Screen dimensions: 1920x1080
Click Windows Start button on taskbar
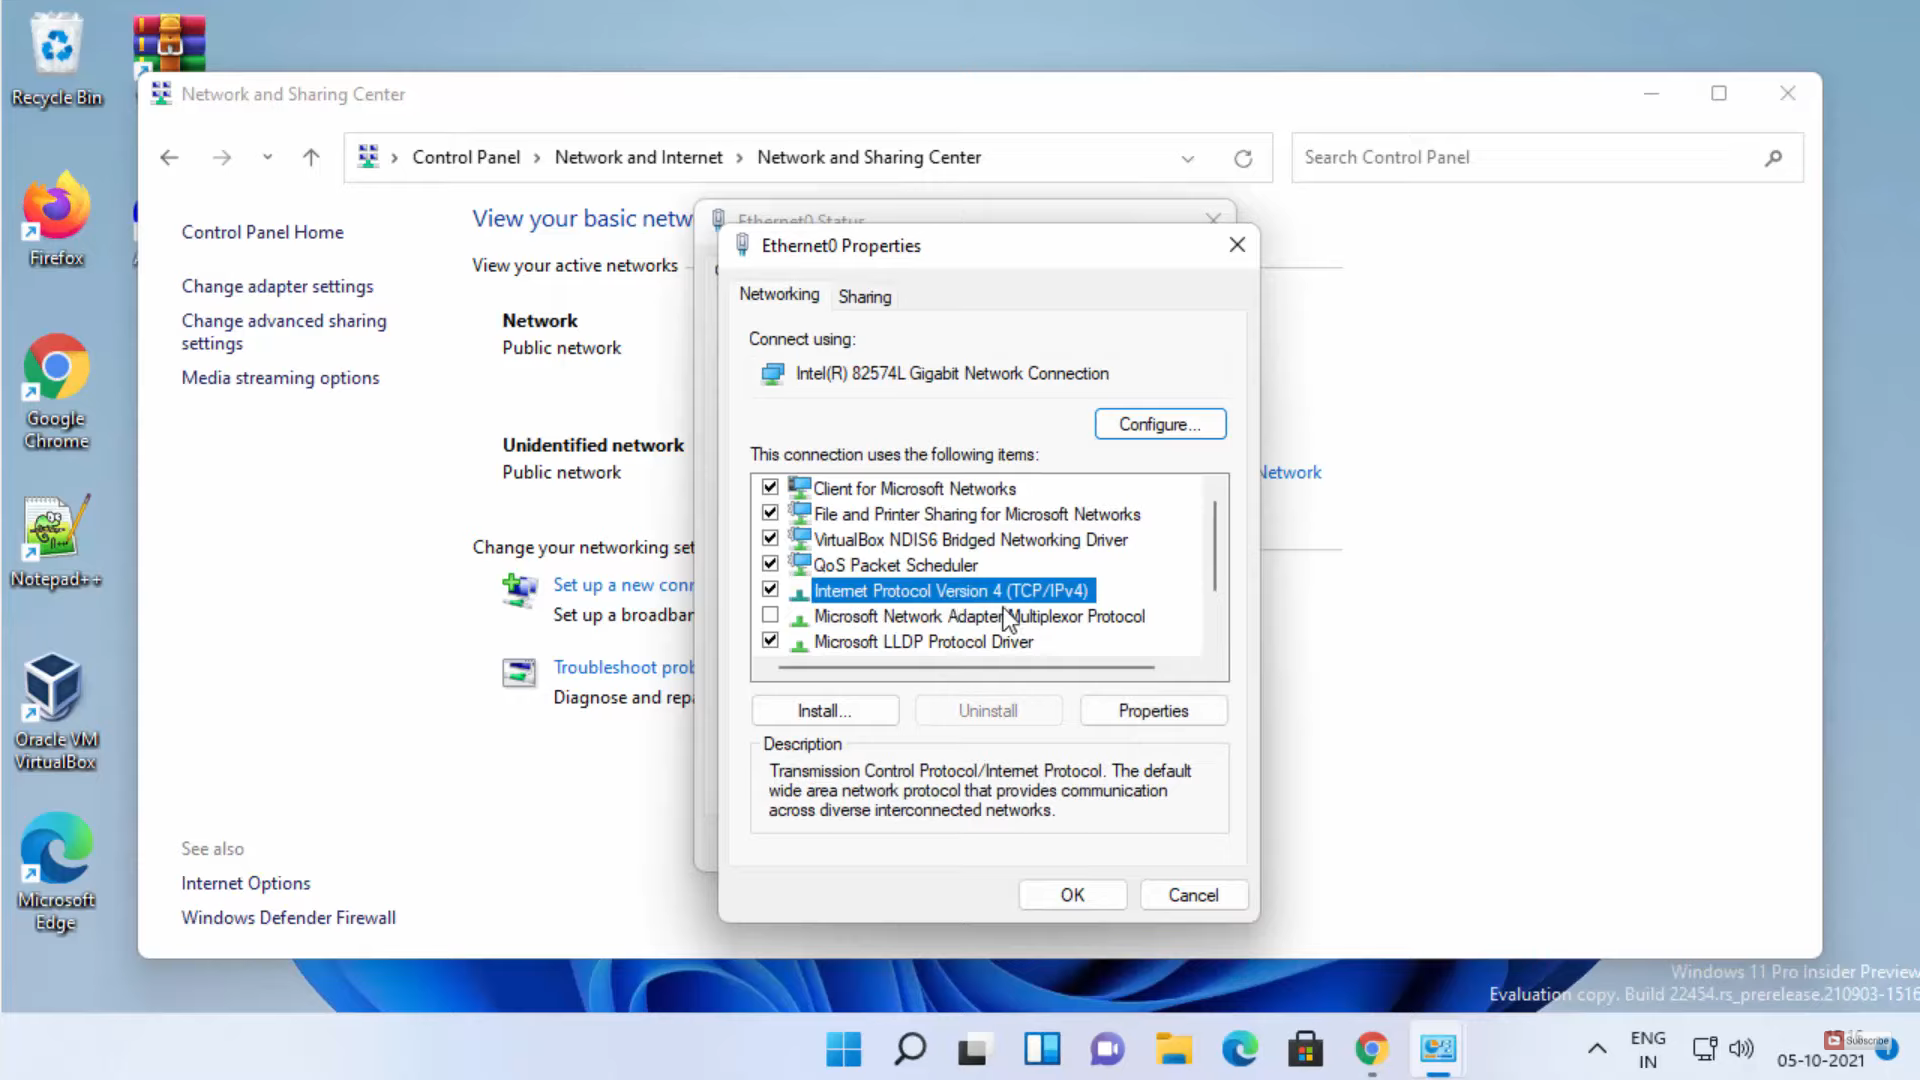(x=843, y=1049)
